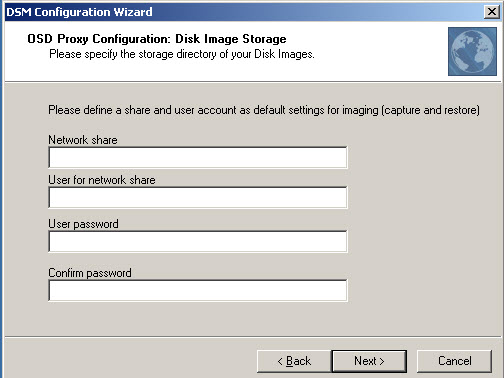Click the Confirm password label
Image resolution: width=504 pixels, height=378 pixels.
(90, 273)
